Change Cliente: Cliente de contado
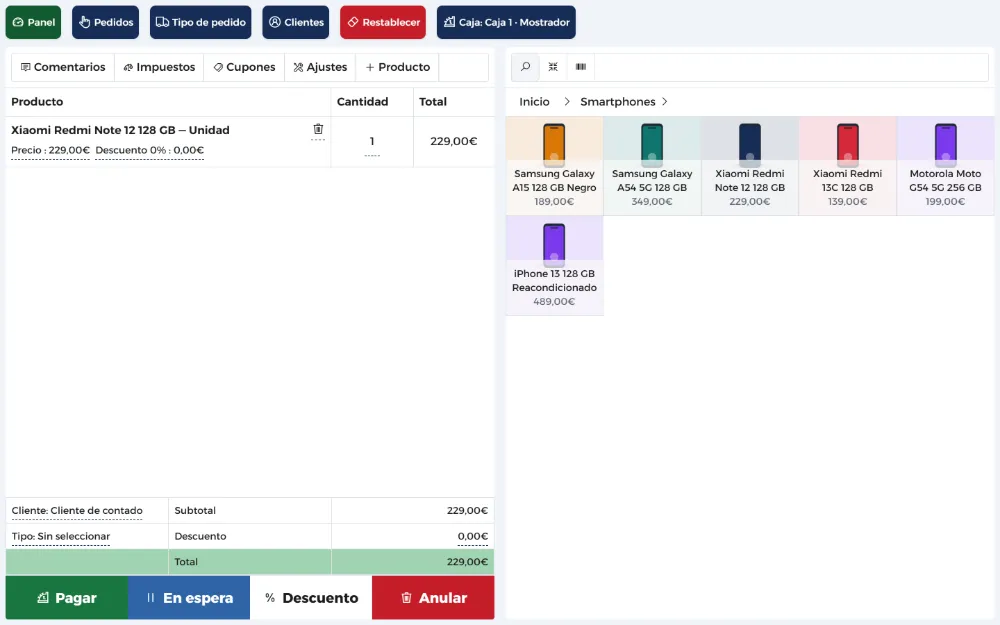Screen dimensions: 1000x625 77,511
